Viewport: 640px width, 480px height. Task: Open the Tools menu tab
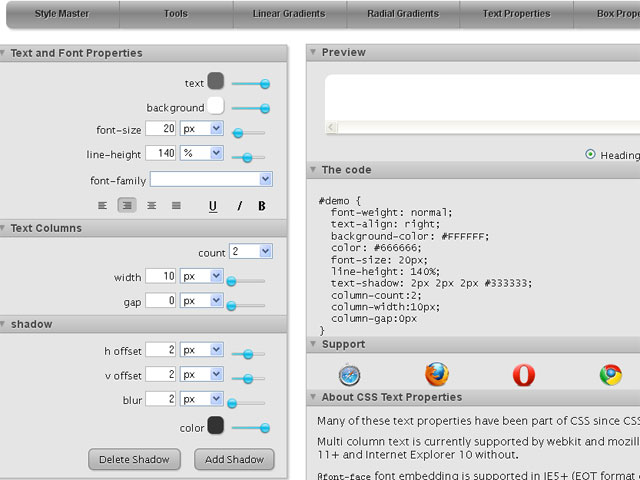pyautogui.click(x=176, y=14)
